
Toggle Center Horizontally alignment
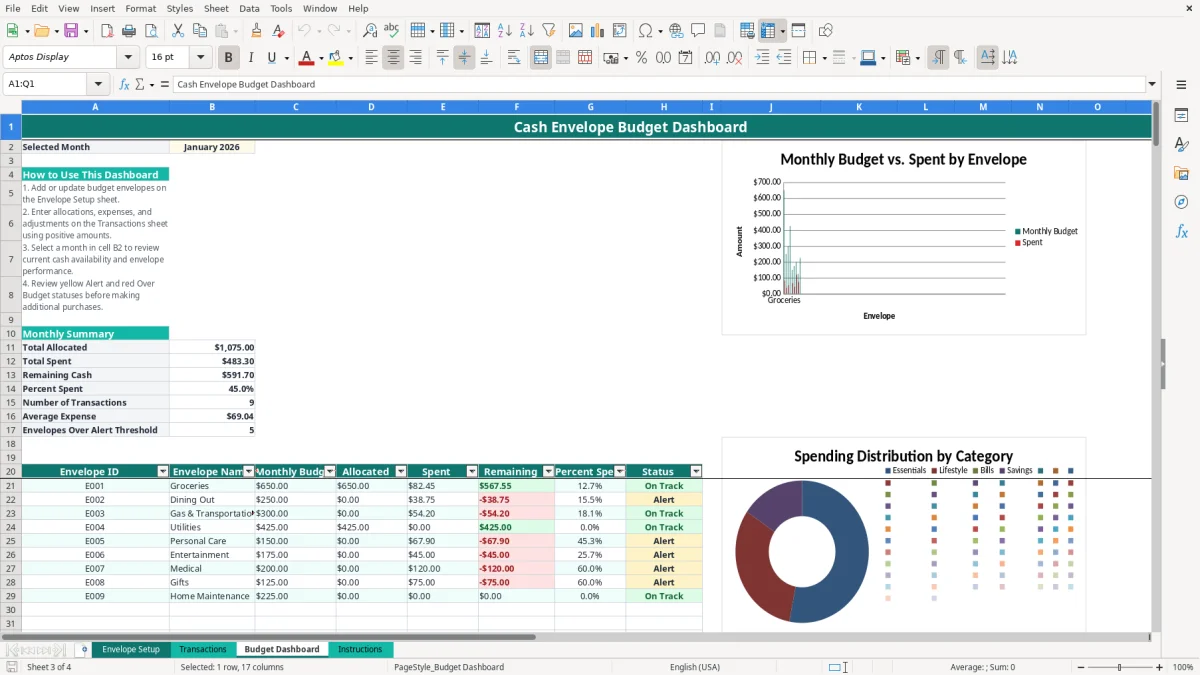point(393,58)
